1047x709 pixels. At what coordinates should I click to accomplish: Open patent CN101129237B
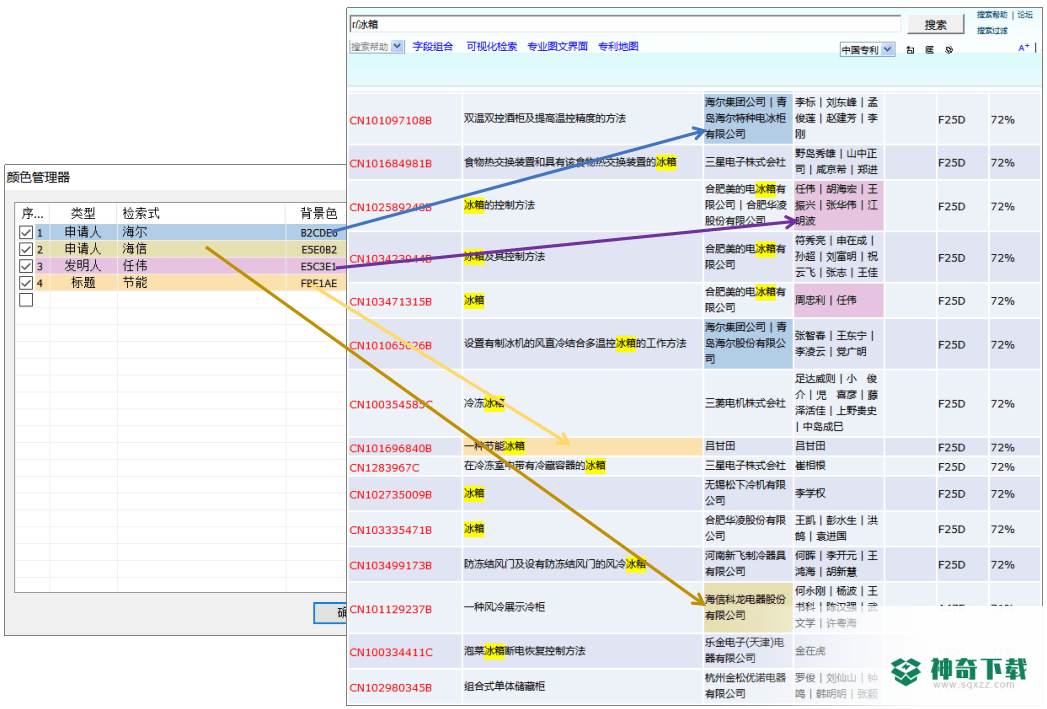tap(391, 610)
